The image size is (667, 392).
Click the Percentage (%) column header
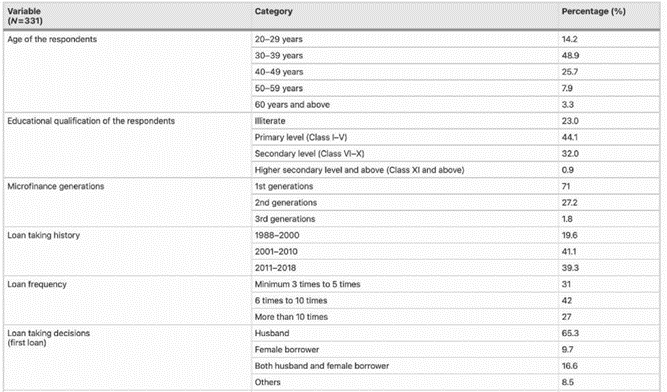609,16
